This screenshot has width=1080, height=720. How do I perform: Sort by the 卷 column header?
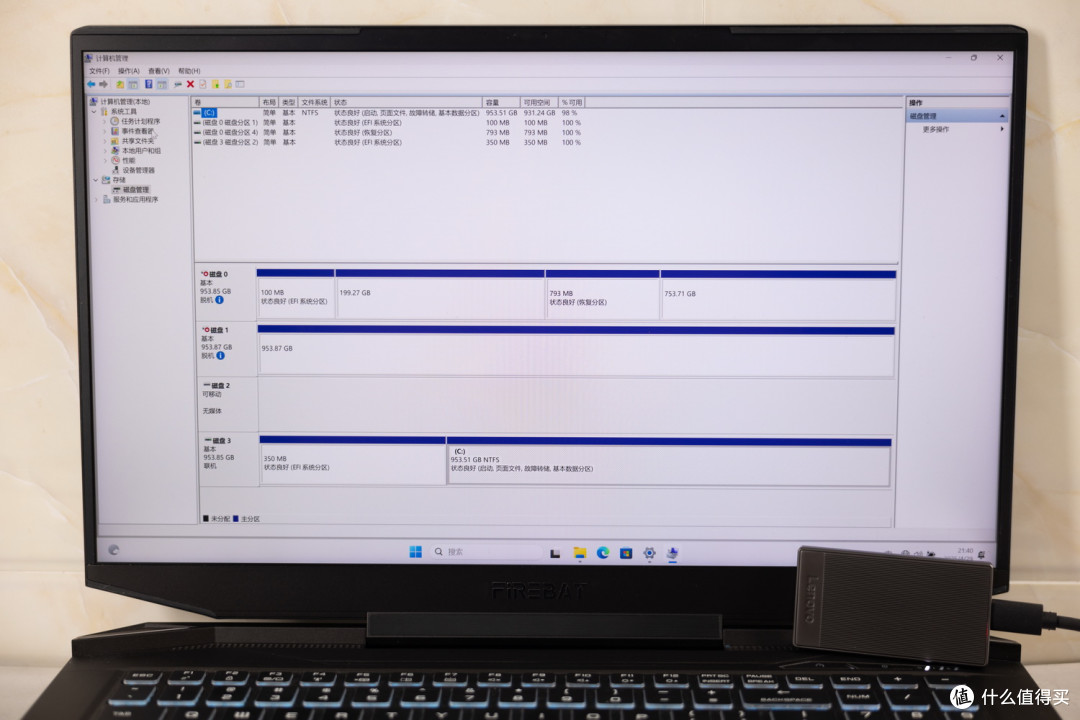225,102
